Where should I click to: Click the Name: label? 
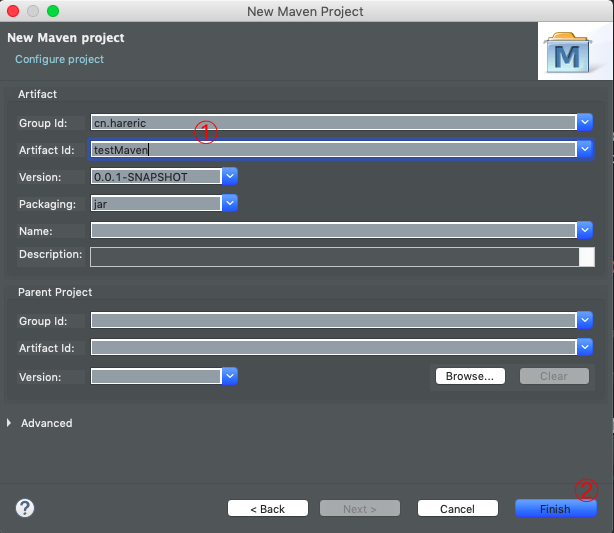tap(36, 231)
